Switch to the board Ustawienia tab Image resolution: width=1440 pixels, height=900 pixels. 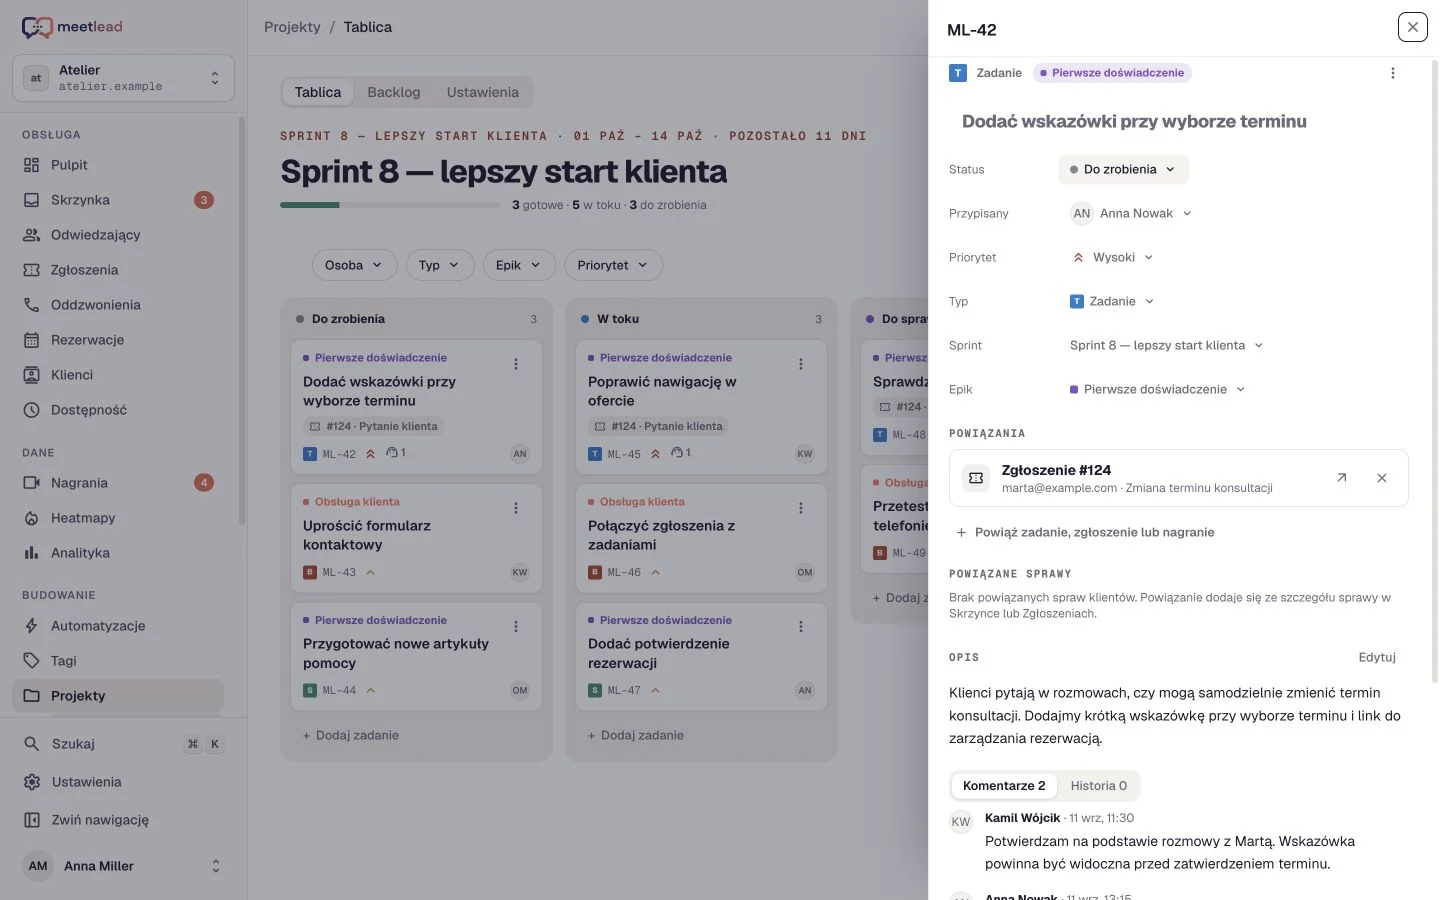point(483,92)
